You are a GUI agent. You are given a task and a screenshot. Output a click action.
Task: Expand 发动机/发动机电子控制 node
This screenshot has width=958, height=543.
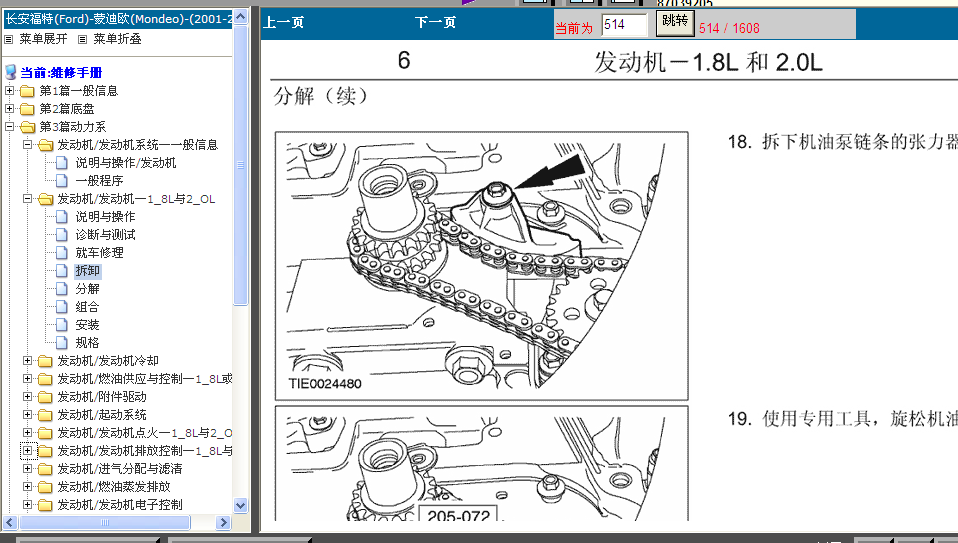point(27,505)
